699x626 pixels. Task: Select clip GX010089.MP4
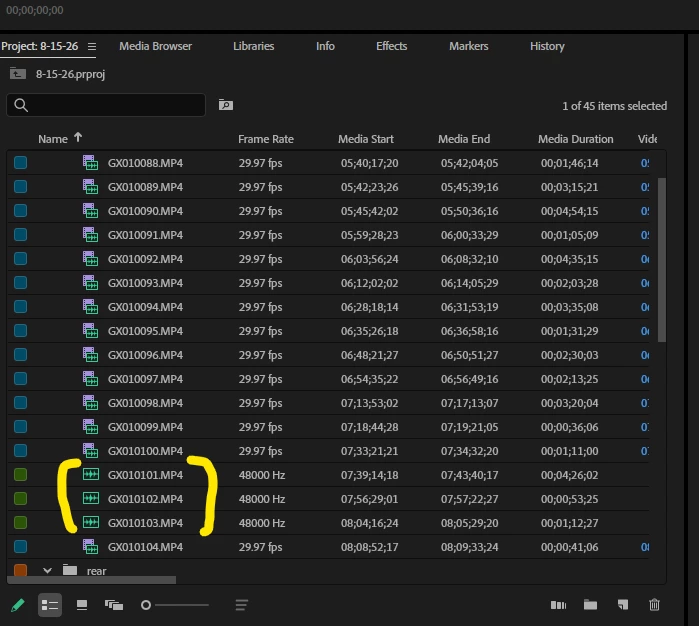point(145,187)
